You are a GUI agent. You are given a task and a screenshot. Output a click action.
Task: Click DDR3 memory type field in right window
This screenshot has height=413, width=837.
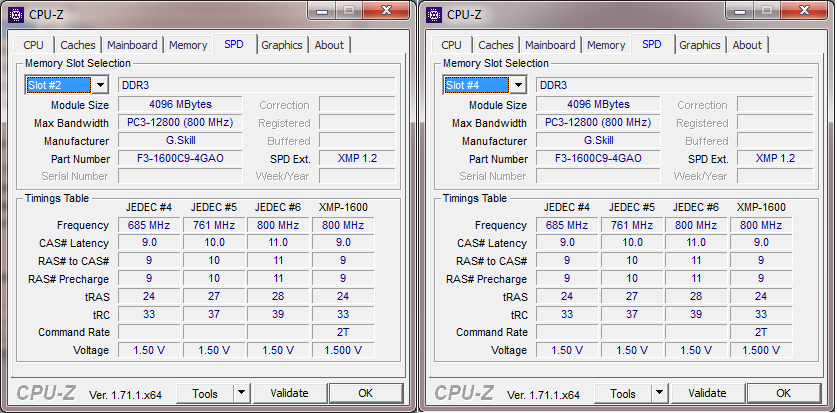tap(675, 85)
